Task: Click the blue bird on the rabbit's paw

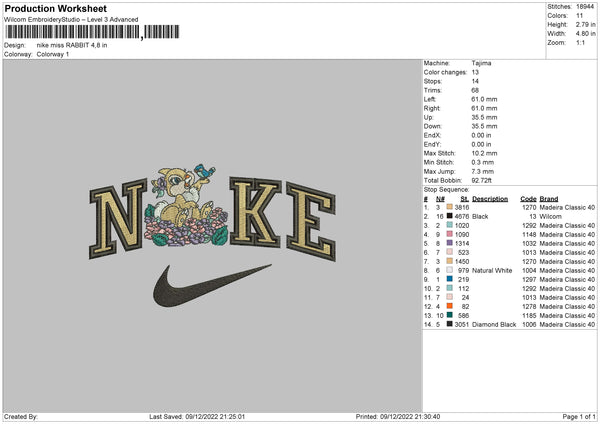Action: coord(204,170)
